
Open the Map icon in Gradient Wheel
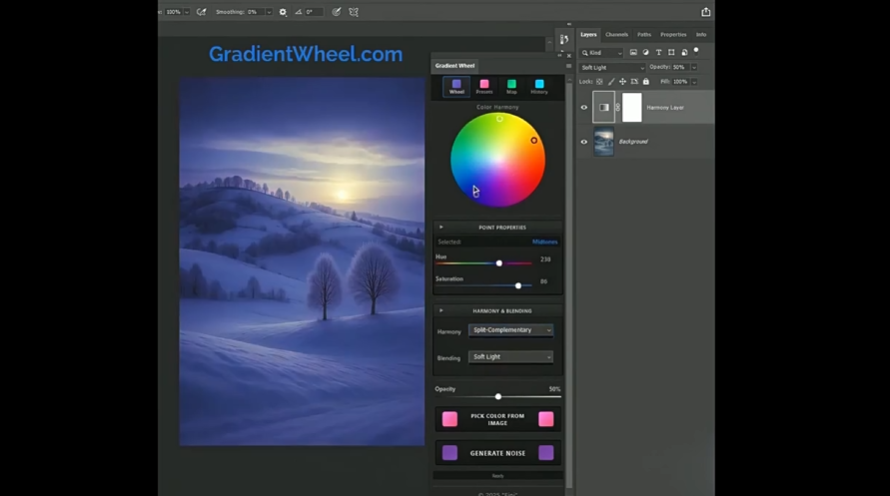pos(511,87)
